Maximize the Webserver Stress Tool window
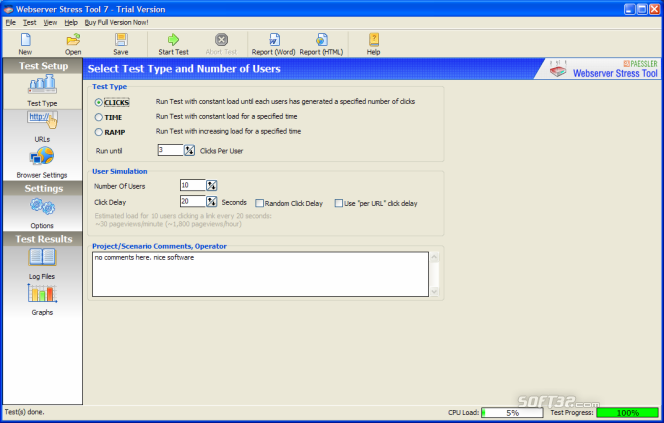 pos(642,9)
